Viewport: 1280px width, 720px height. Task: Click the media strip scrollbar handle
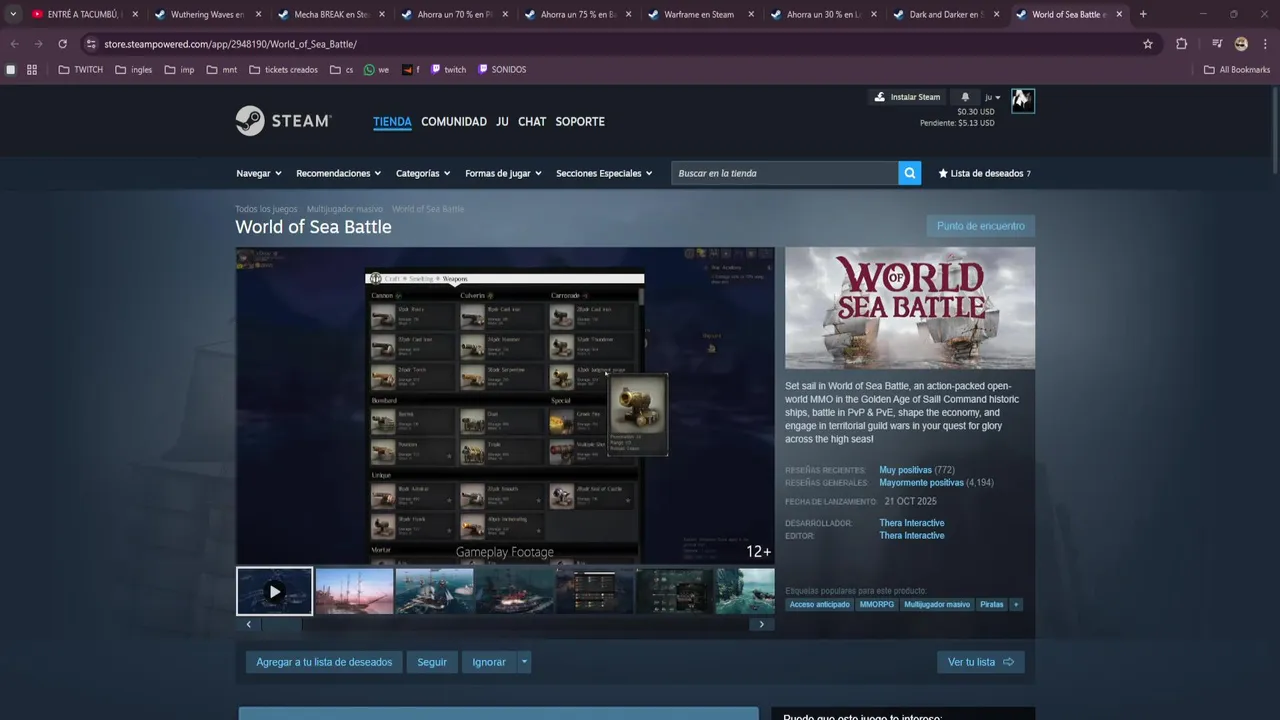coord(283,624)
